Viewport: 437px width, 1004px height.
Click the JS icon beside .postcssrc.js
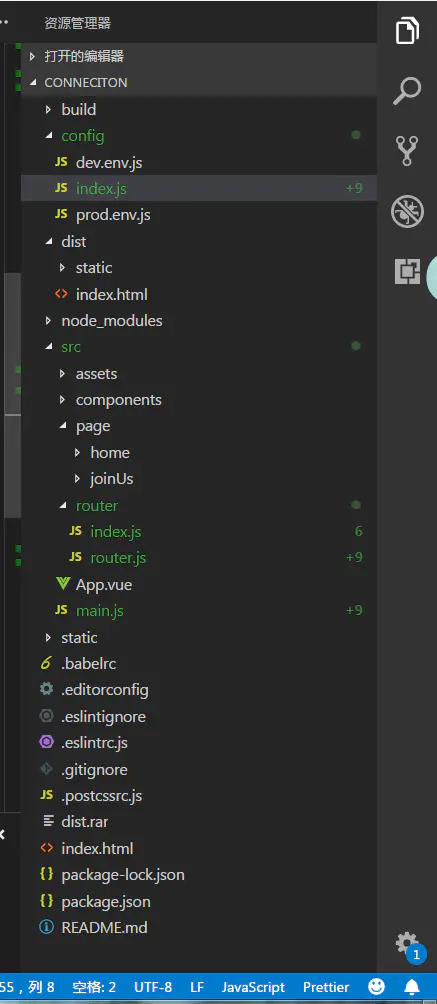point(46,795)
